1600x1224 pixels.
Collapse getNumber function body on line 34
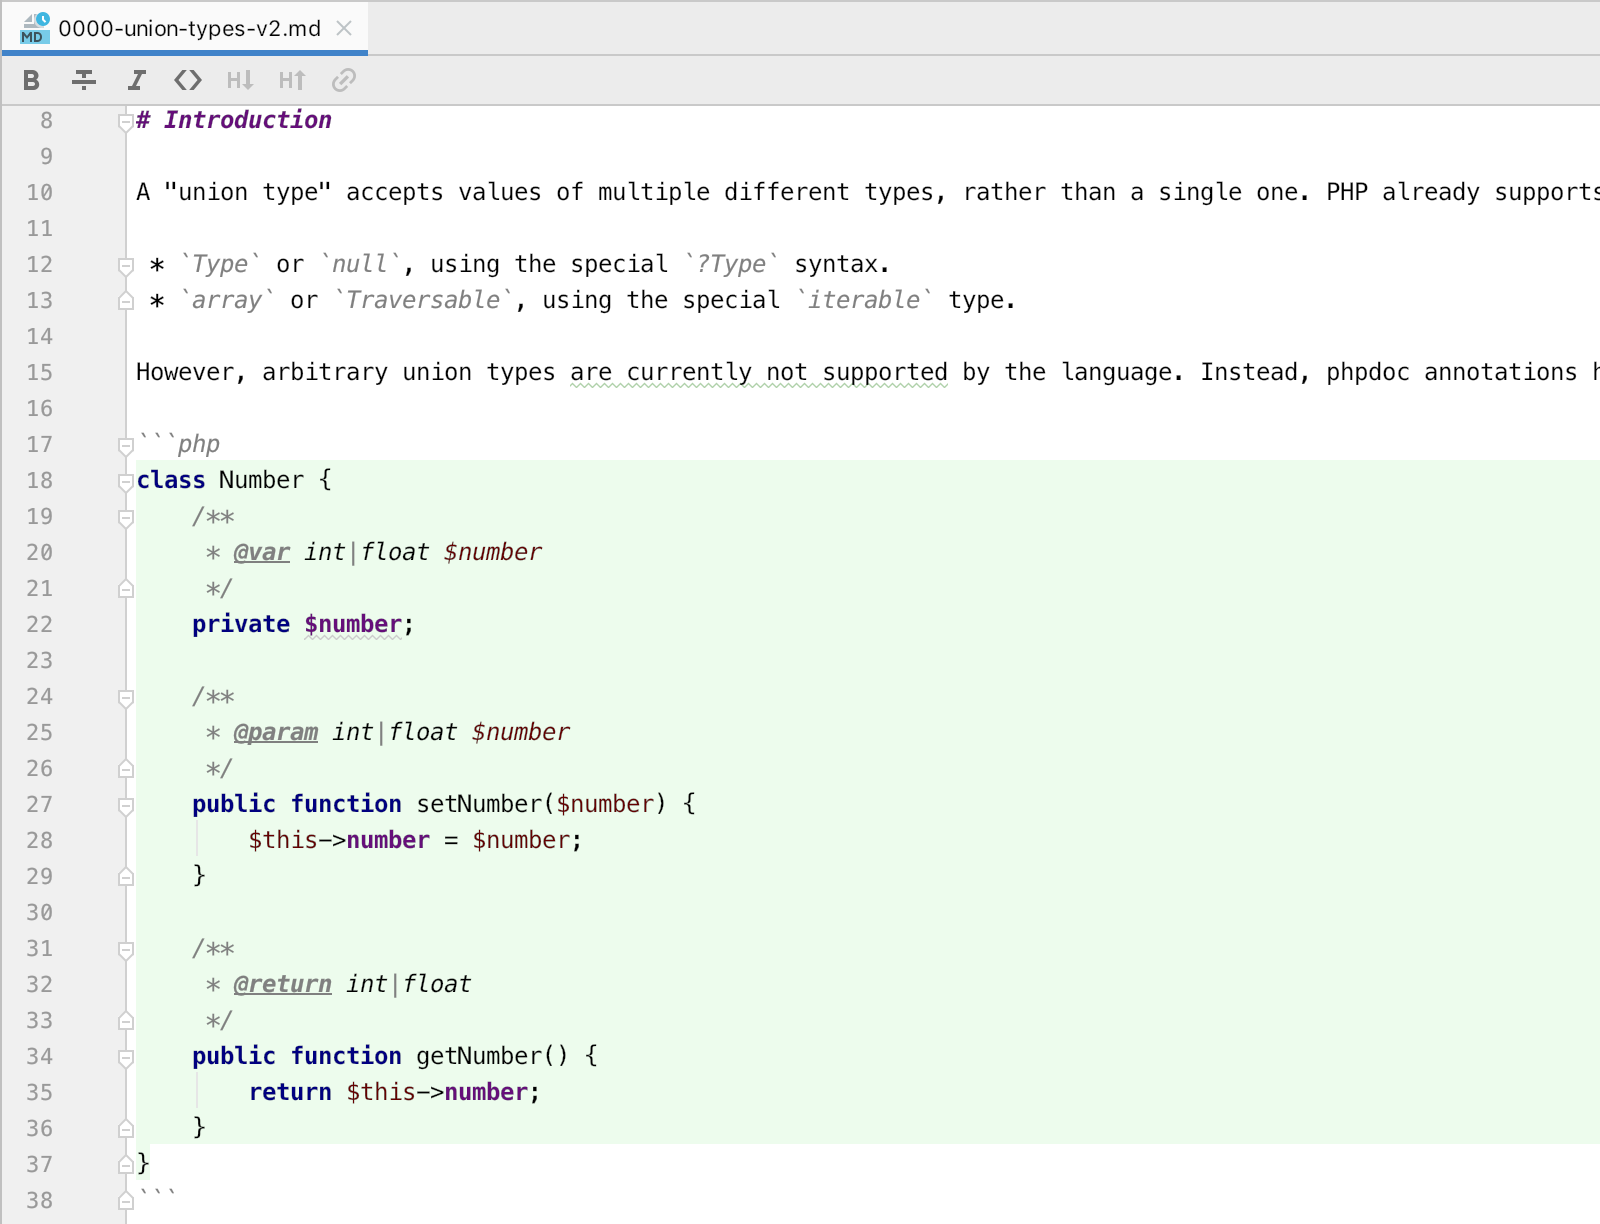click(126, 1058)
